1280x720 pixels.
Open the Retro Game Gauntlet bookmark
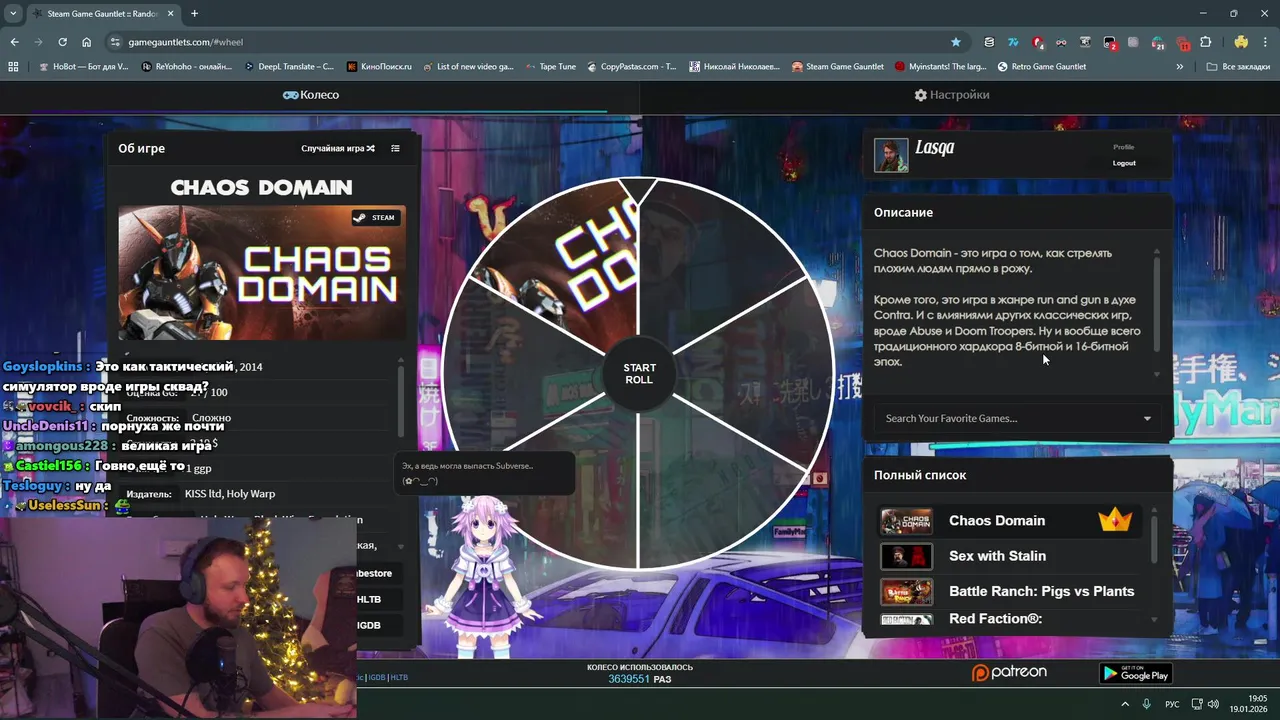pos(1042,67)
